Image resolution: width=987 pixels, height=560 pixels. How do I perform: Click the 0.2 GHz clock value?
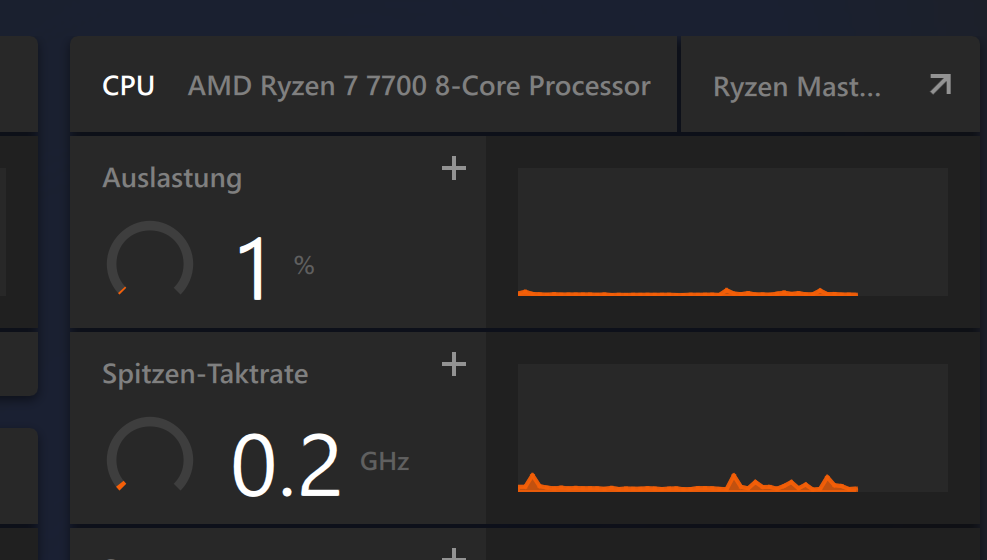pyautogui.click(x=320, y=464)
